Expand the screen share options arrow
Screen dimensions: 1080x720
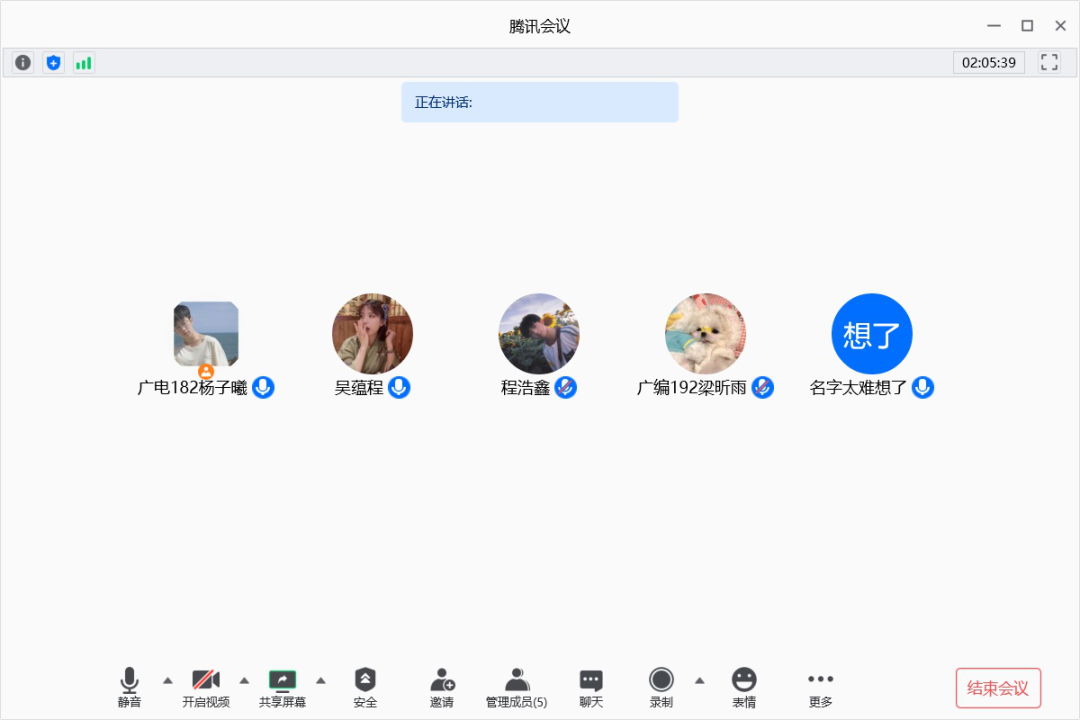pos(321,680)
